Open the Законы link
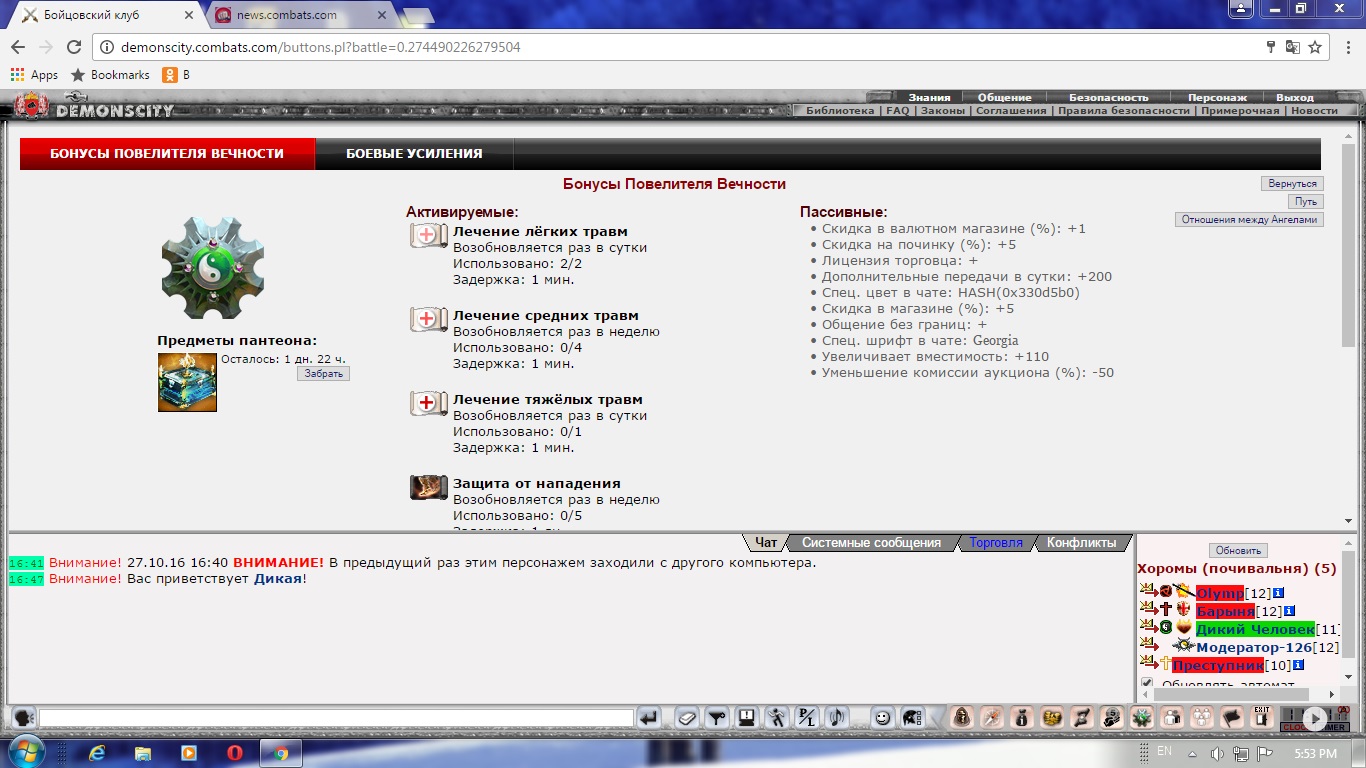This screenshot has width=1366, height=768. 942,111
